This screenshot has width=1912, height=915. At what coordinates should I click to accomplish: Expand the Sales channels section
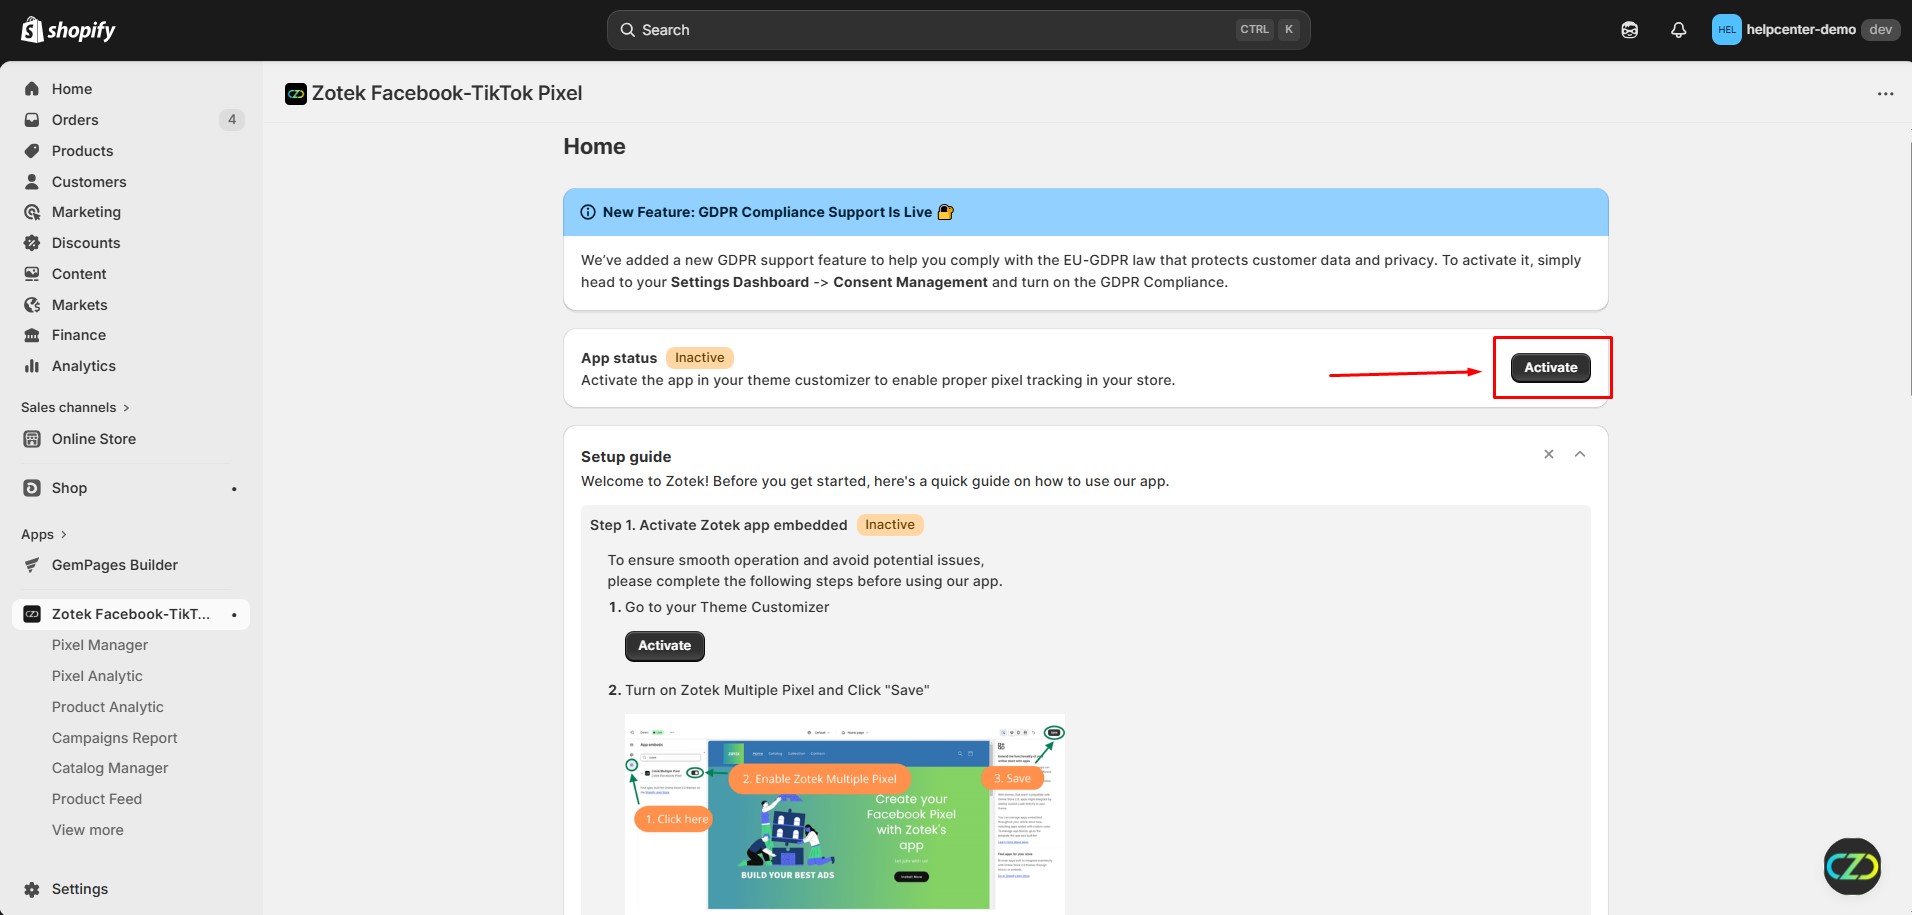pos(76,408)
